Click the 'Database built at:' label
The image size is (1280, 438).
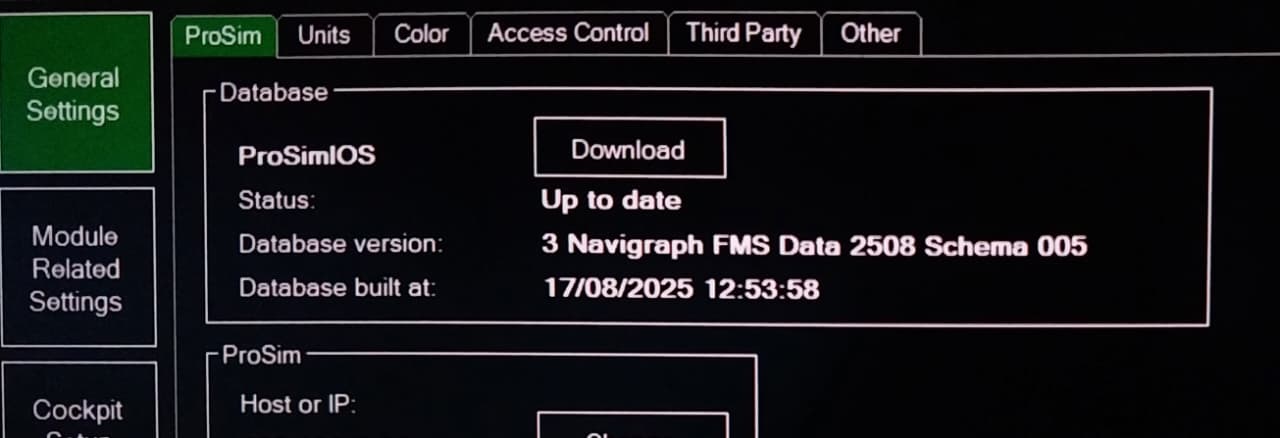[x=337, y=288]
